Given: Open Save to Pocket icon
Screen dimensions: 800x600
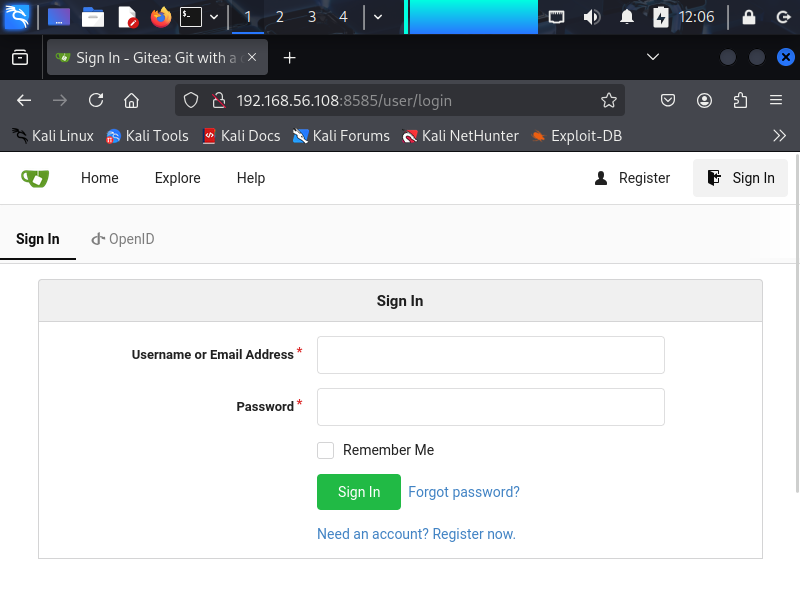Looking at the screenshot, I should pyautogui.click(x=668, y=100).
